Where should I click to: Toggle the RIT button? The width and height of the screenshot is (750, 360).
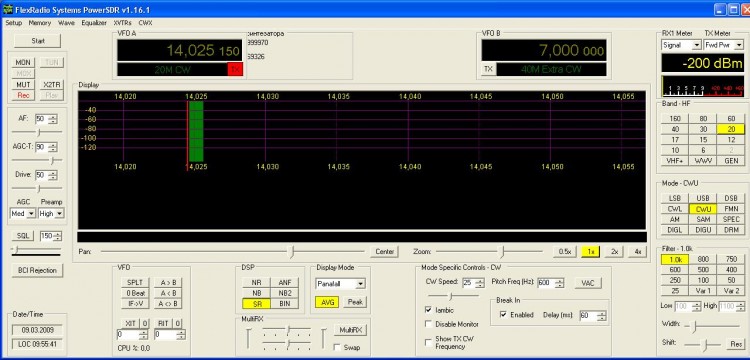pos(163,324)
